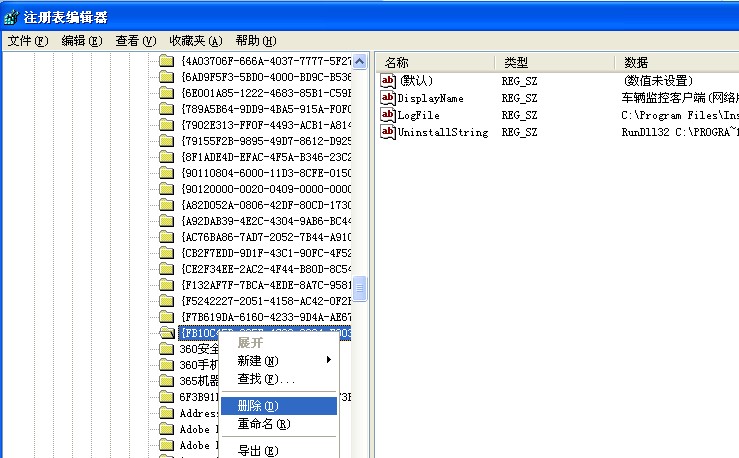Viewport: 739px width, 458px height.
Task: Click the 类型 column header
Action: 516,62
